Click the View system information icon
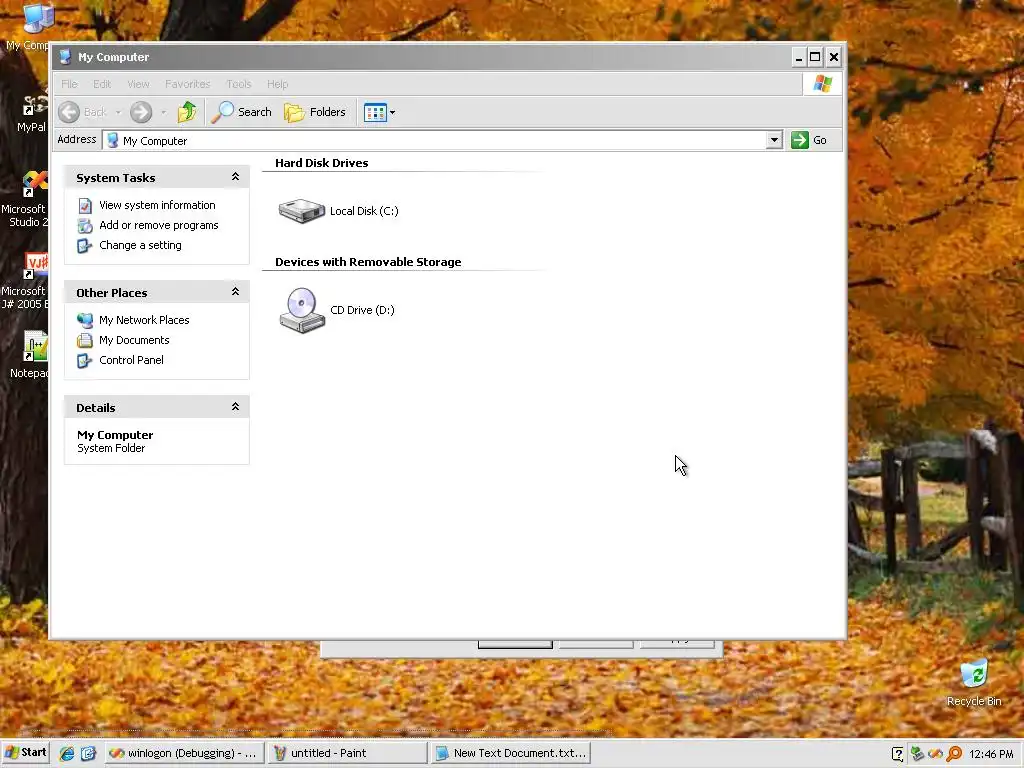The image size is (1024, 768). 85,206
